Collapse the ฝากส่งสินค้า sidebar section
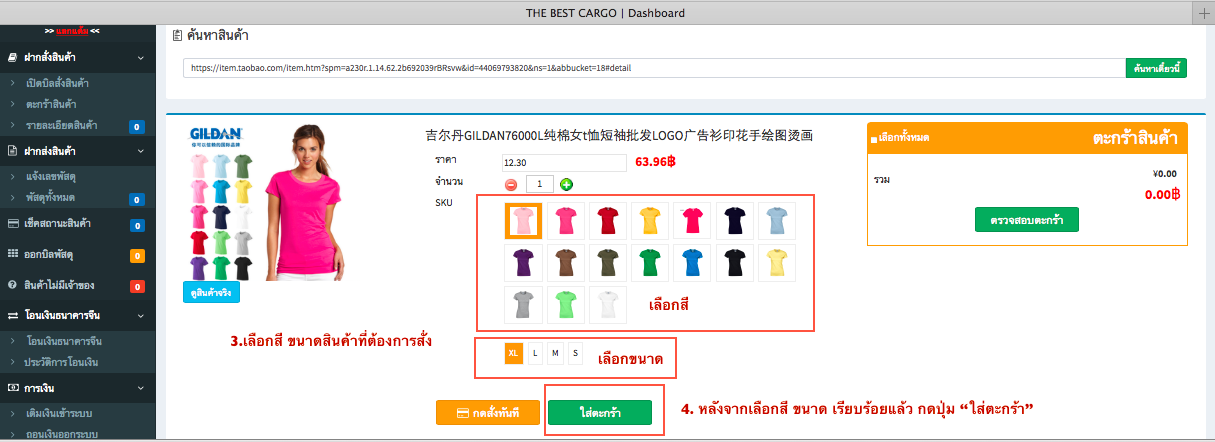 click(x=78, y=151)
